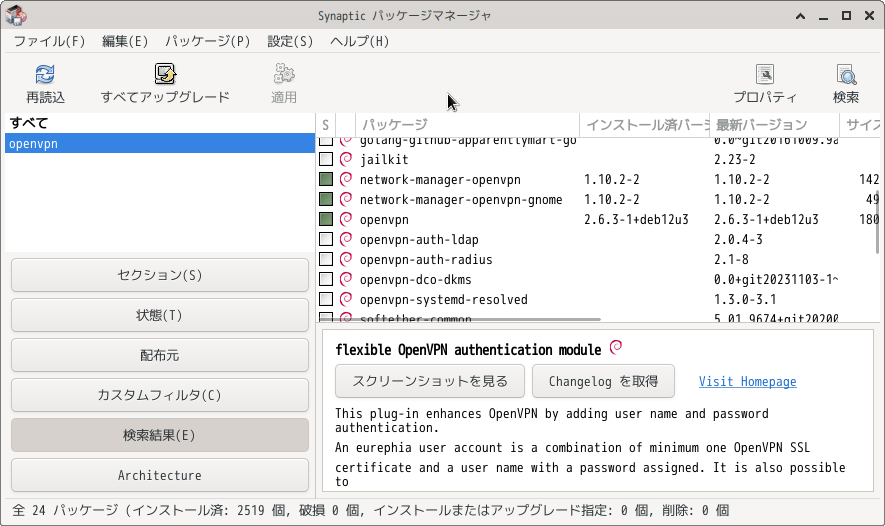The image size is (885, 526).
Task: Follow the Visit Homepage link
Action: (x=747, y=381)
